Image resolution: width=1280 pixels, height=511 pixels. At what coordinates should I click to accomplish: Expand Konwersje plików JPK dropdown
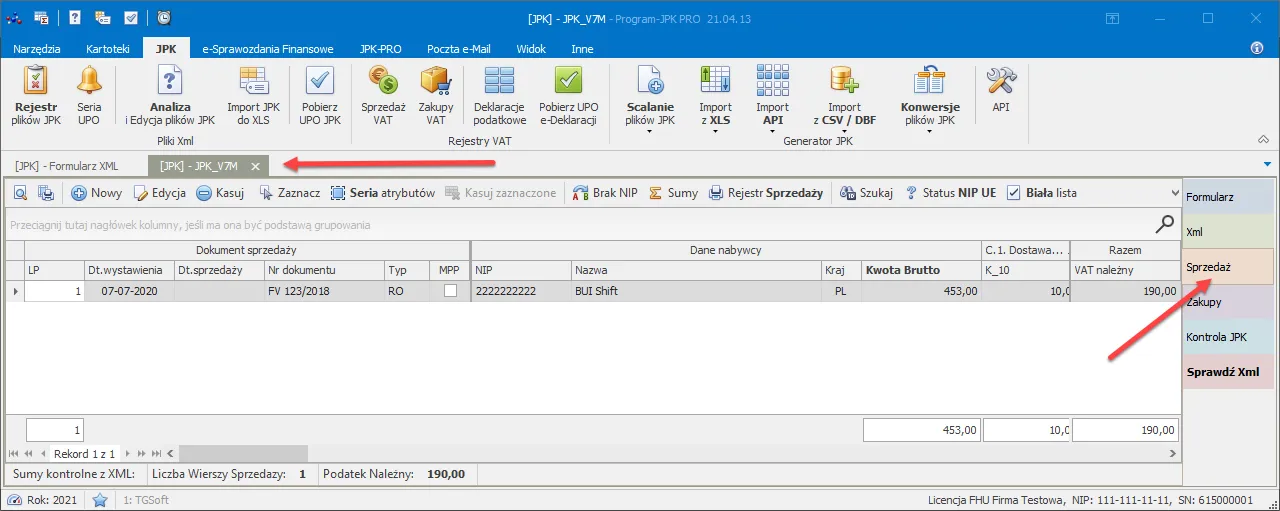coord(930,131)
